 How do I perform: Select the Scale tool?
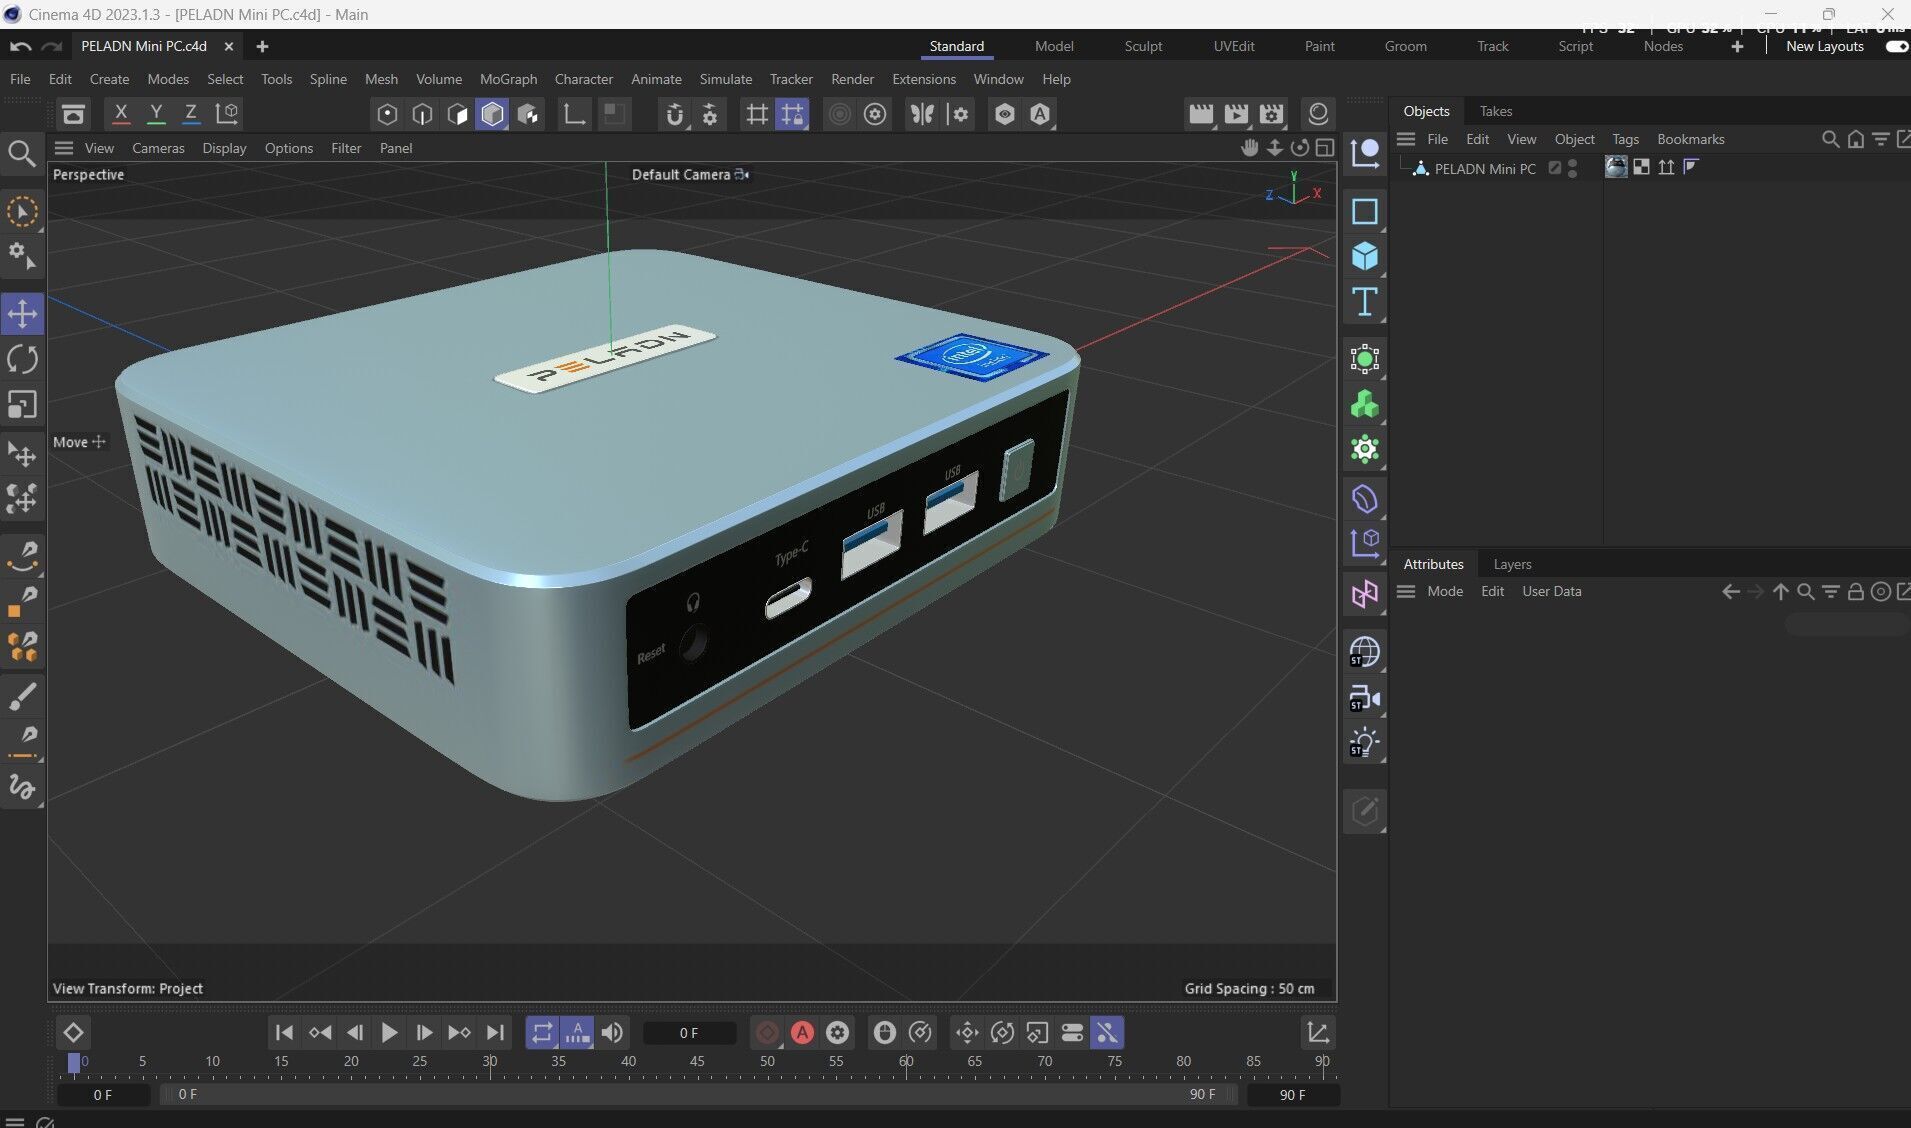point(22,404)
